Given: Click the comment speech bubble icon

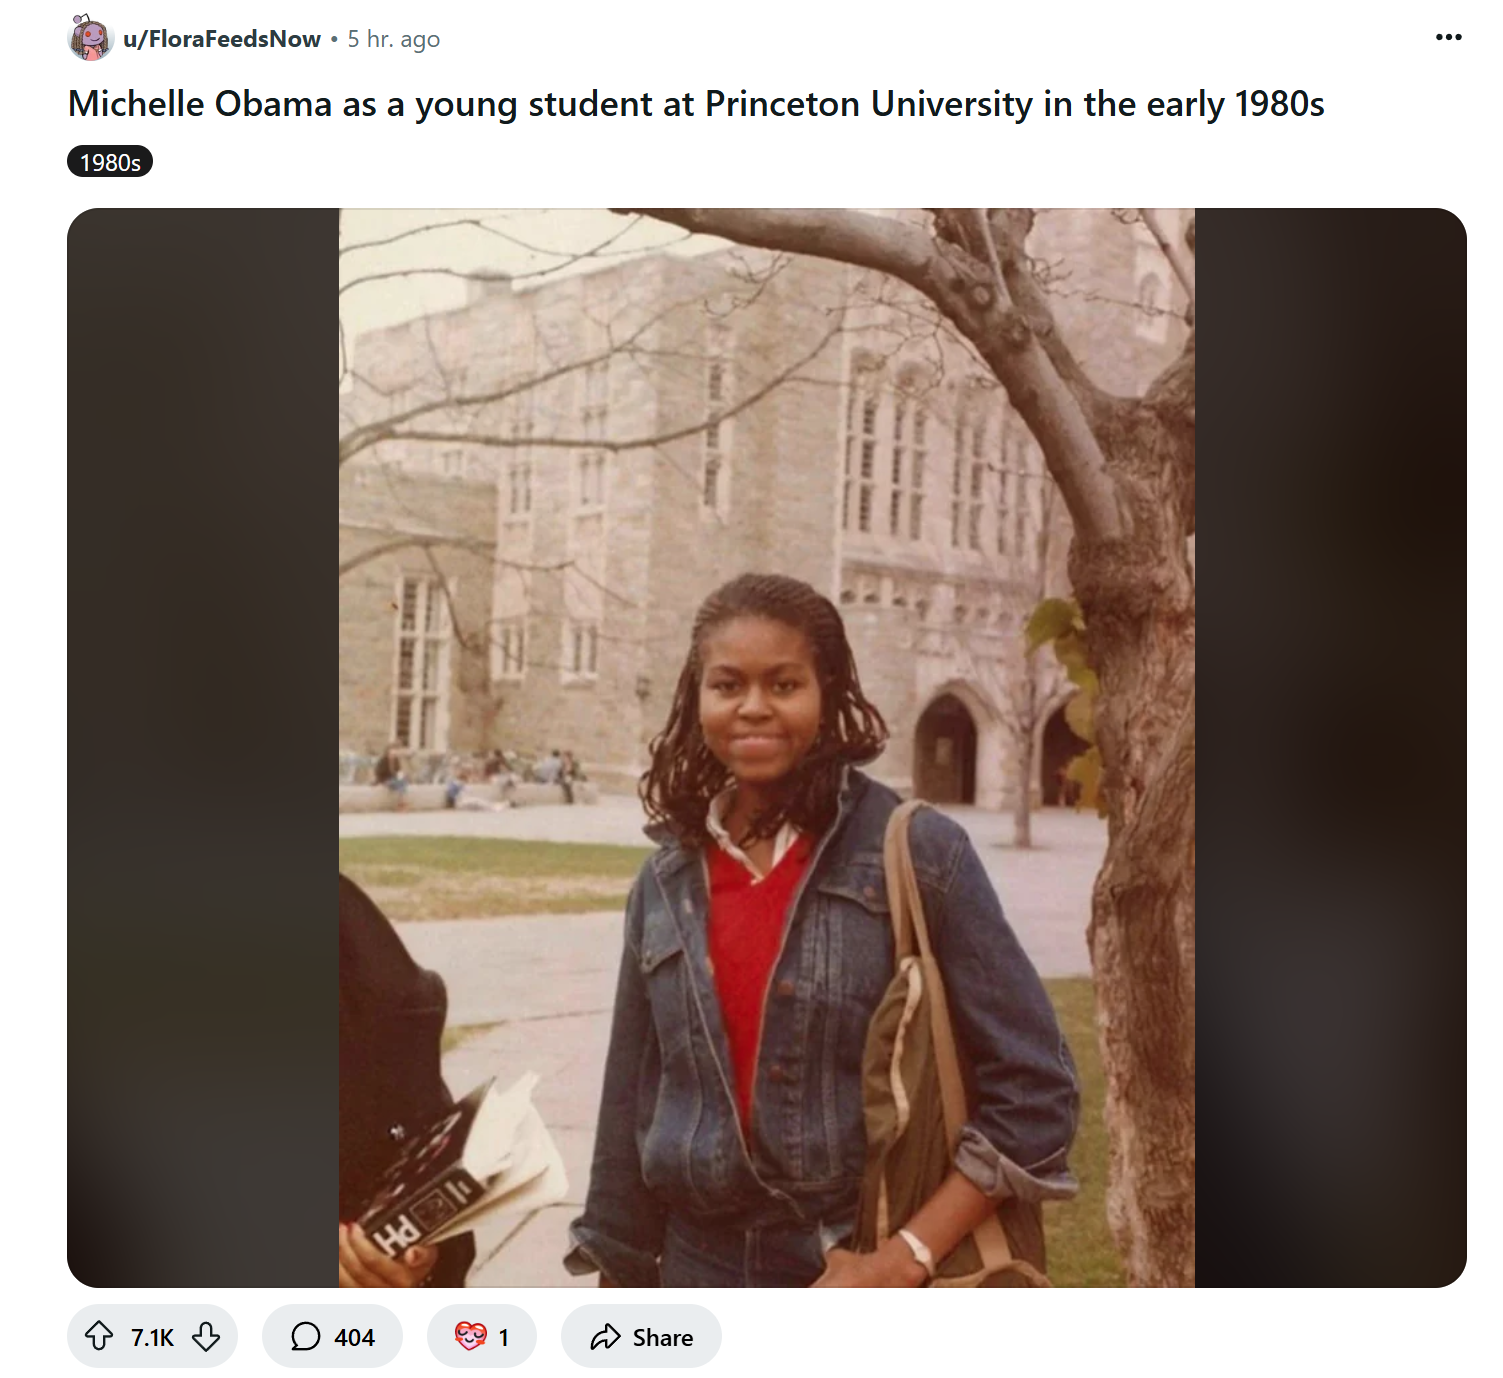Looking at the screenshot, I should point(305,1336).
